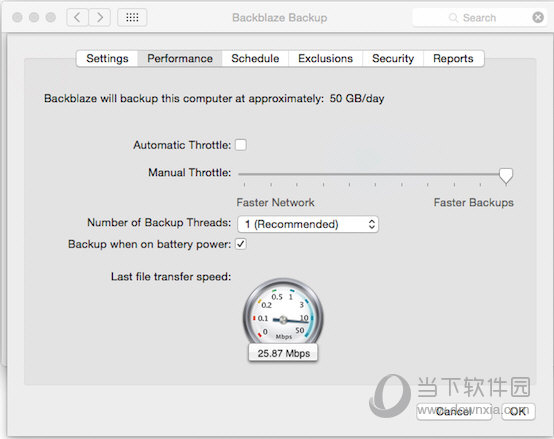Screen dimensions: 554x439
Task: Open the Exclusions tab
Action: 325,58
